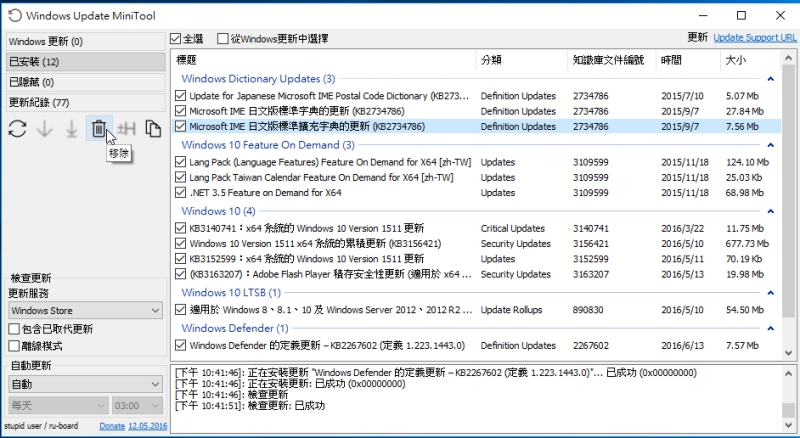Switch to 已安裝 (12) tab
Image resolution: width=800 pixels, height=438 pixels.
86,62
